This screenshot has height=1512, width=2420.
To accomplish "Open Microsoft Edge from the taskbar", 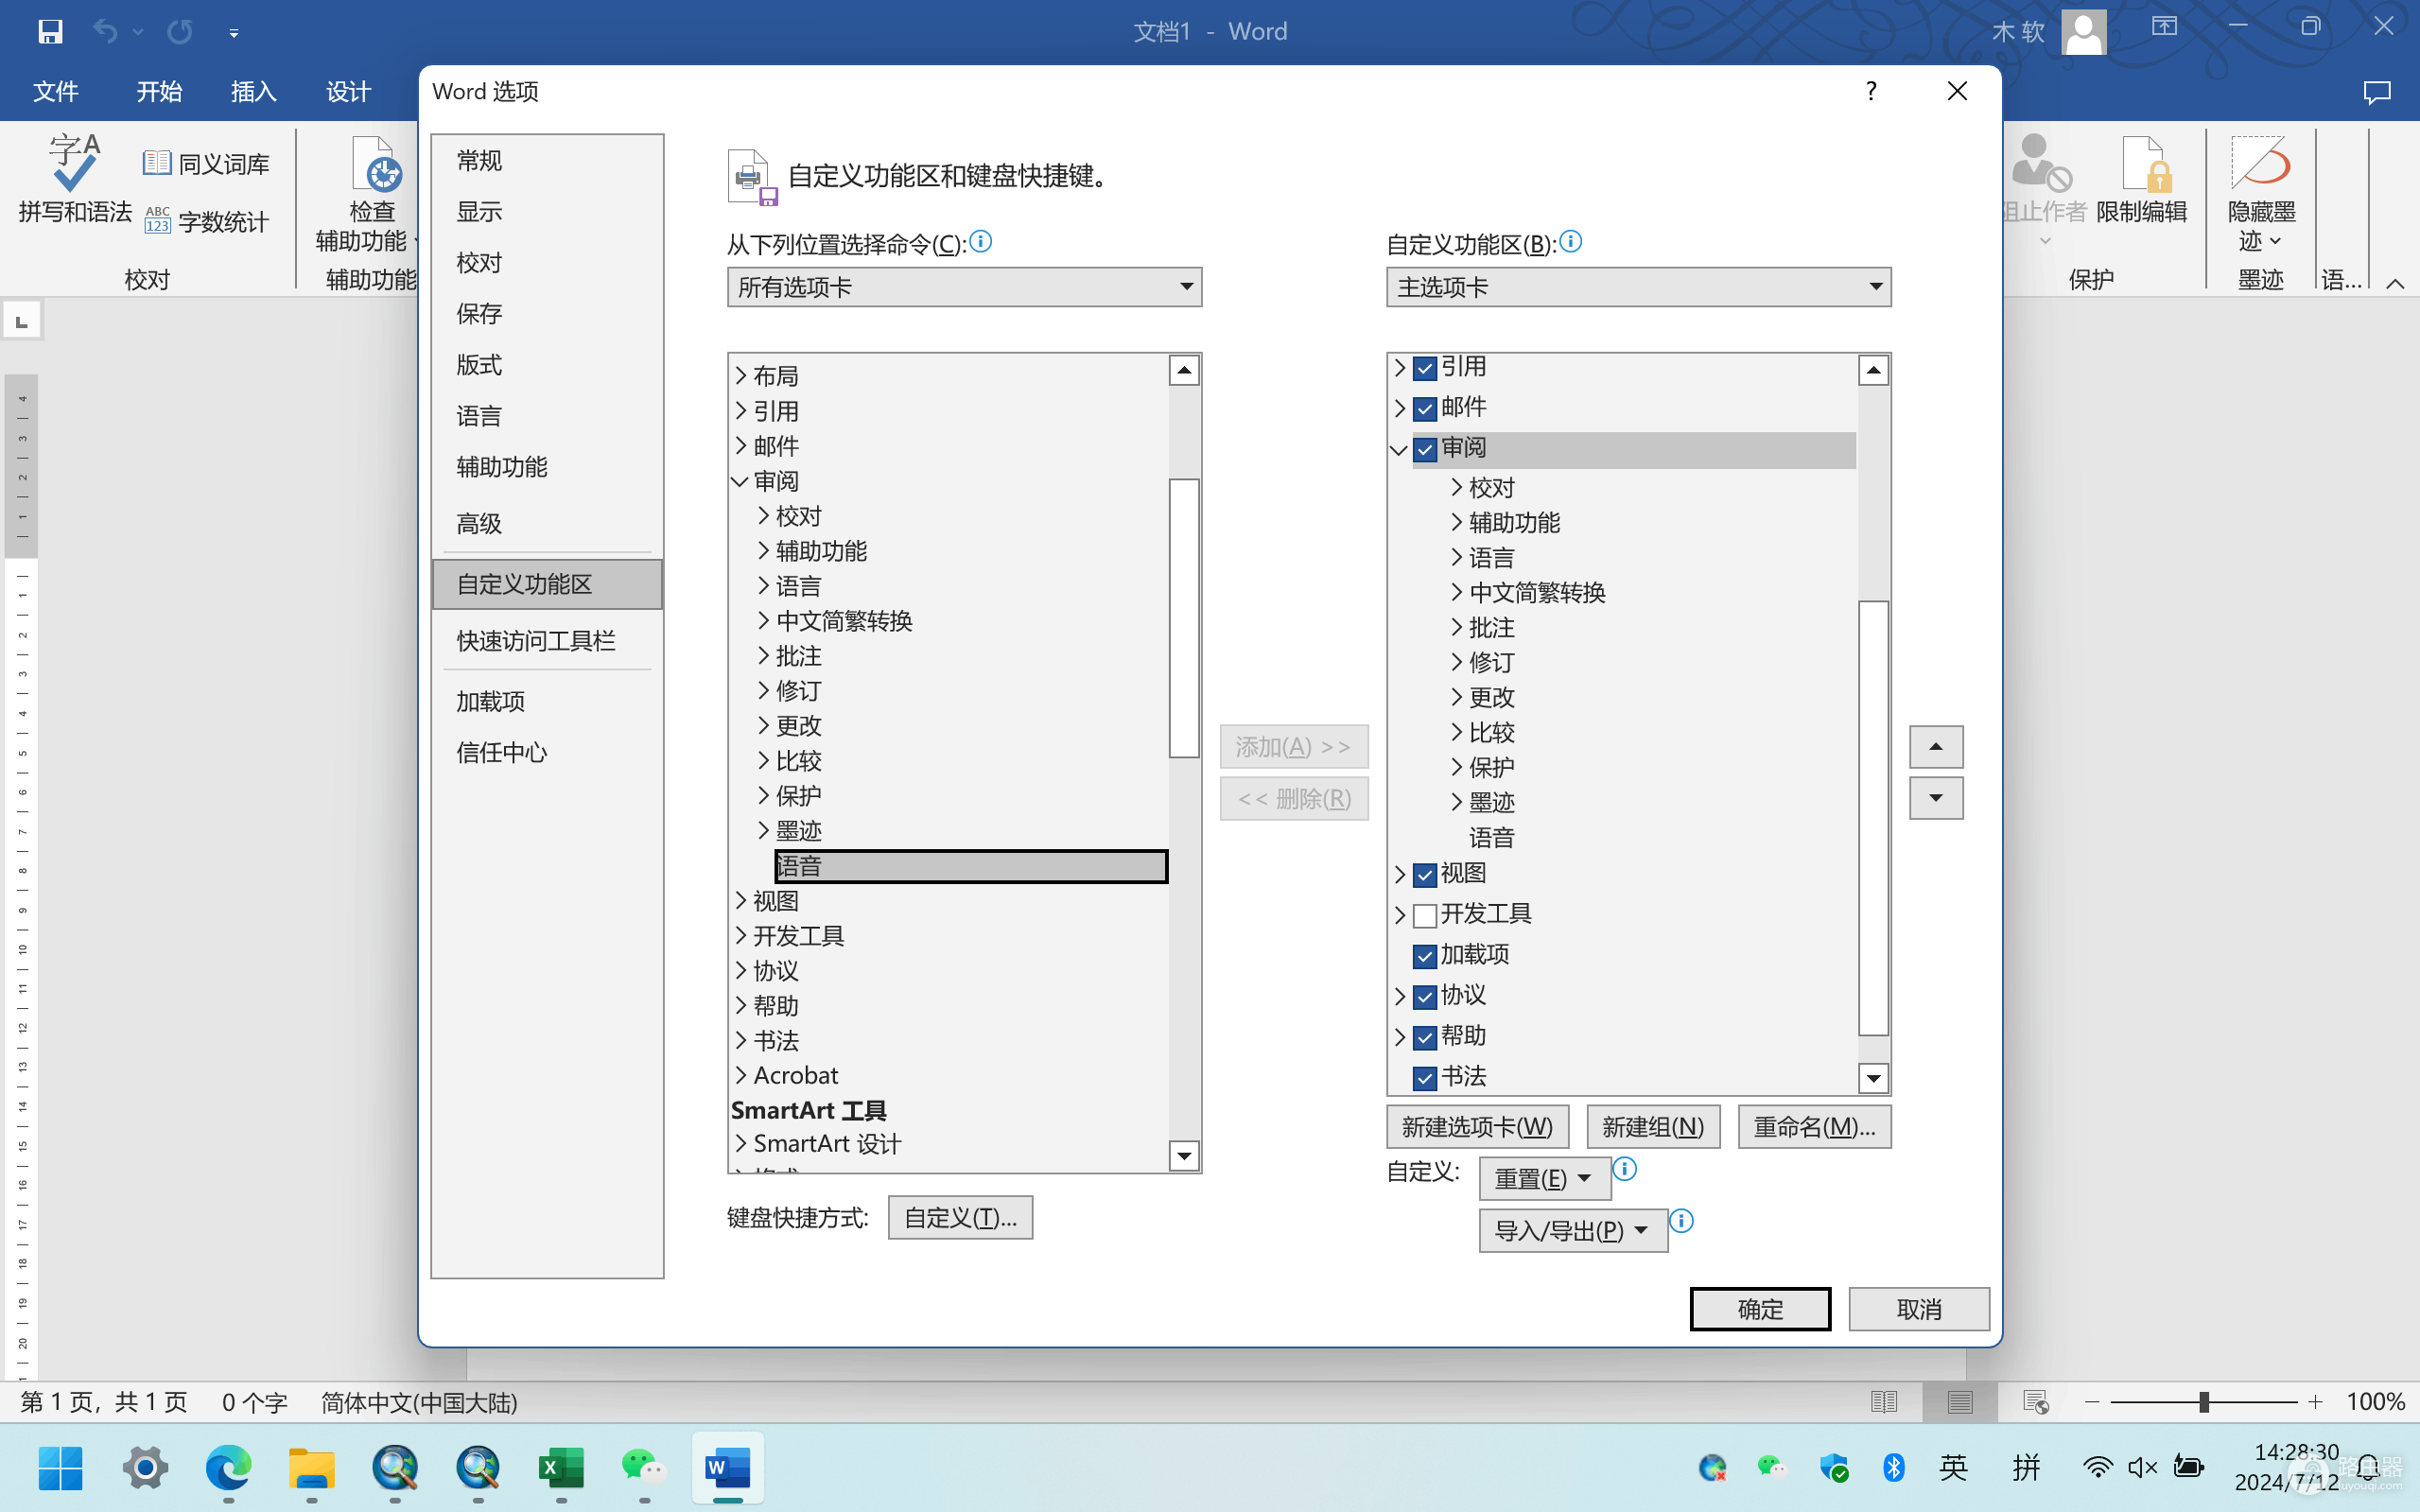I will pos(228,1468).
